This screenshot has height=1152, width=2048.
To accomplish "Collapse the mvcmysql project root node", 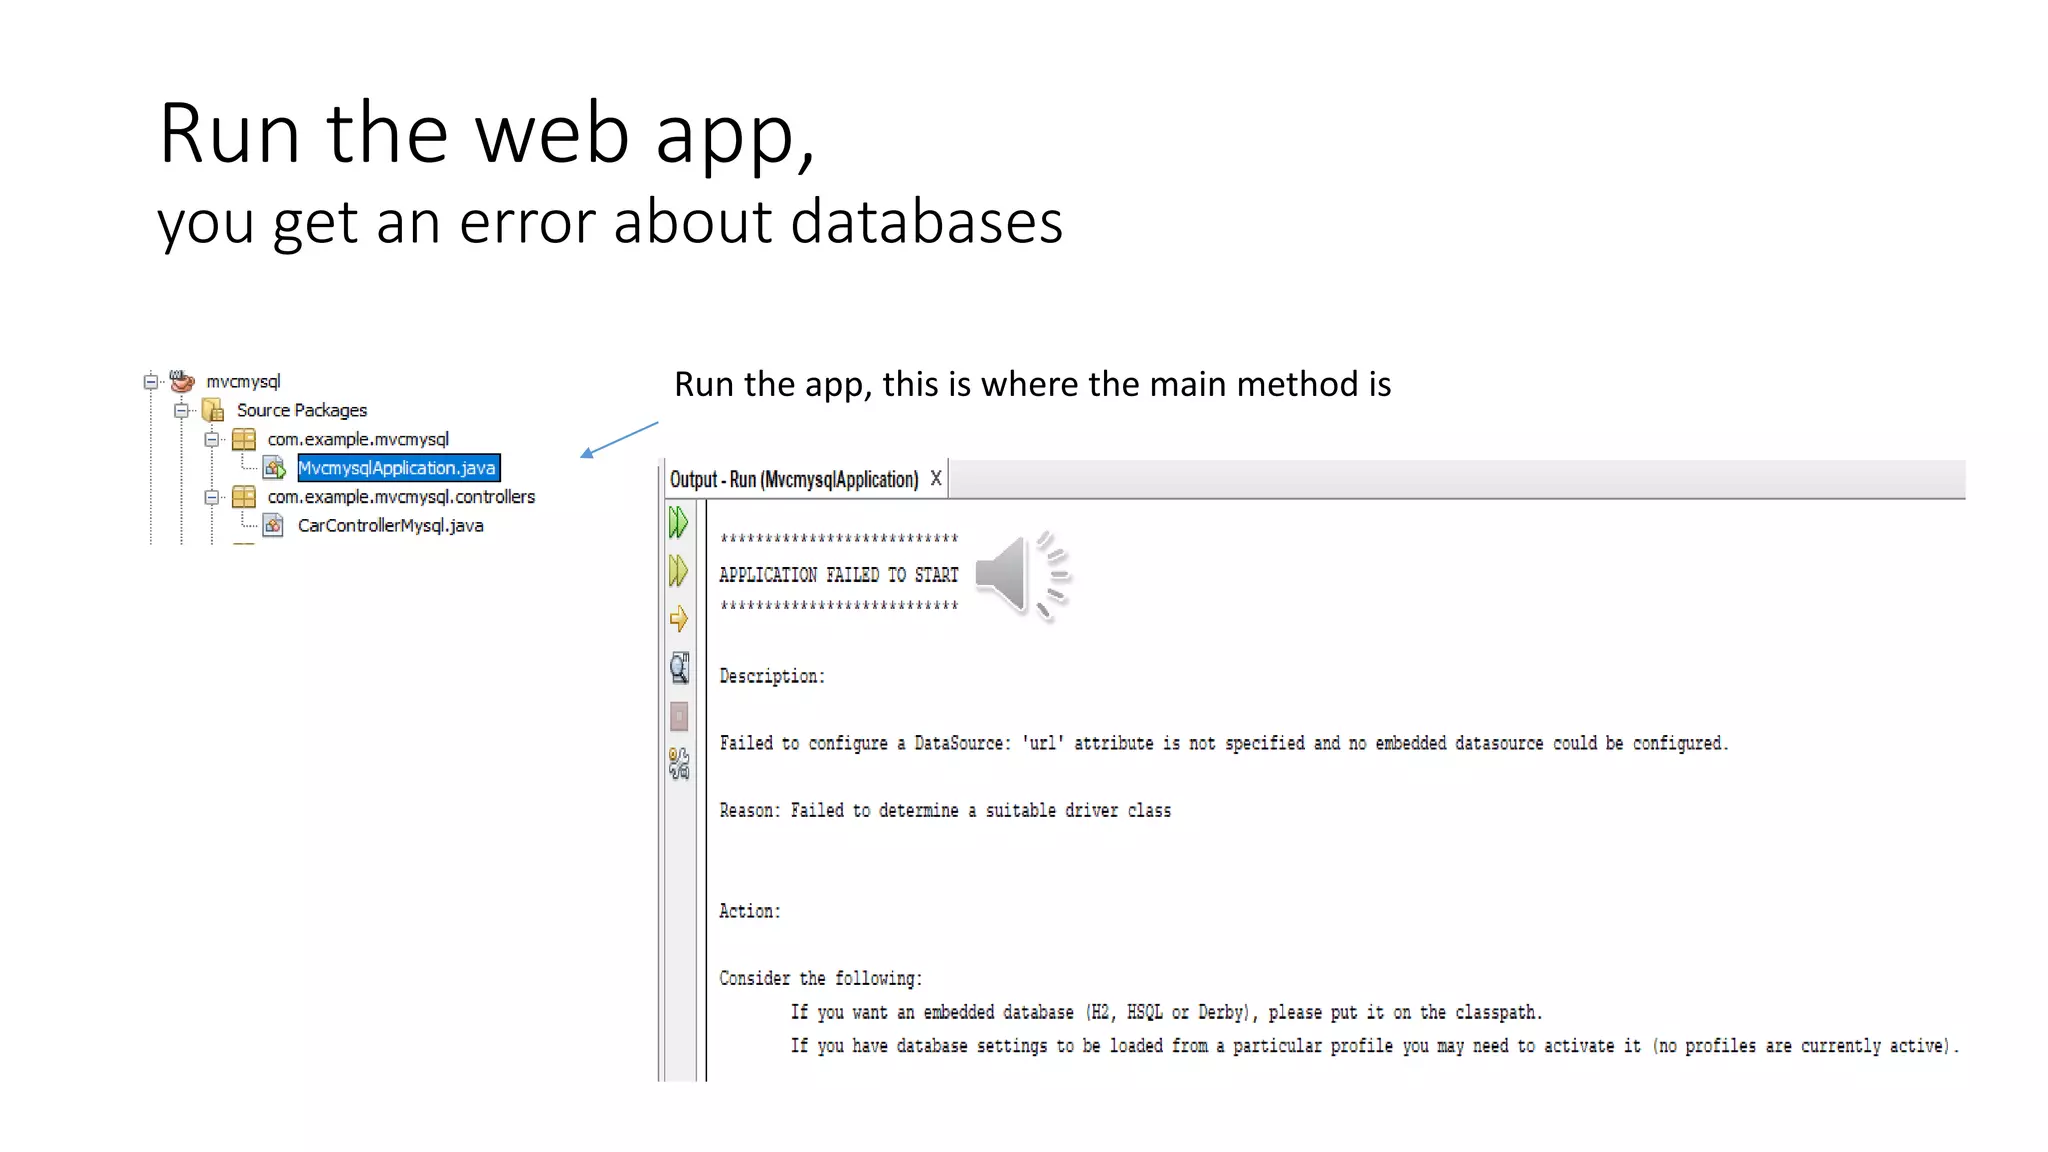I will pos(150,381).
